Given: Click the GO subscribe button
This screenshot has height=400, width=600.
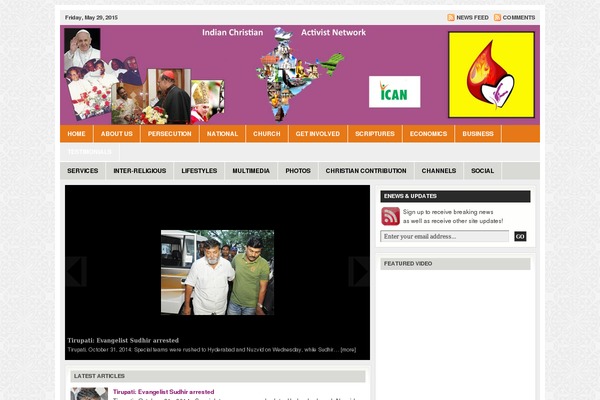Looking at the screenshot, I should point(520,237).
